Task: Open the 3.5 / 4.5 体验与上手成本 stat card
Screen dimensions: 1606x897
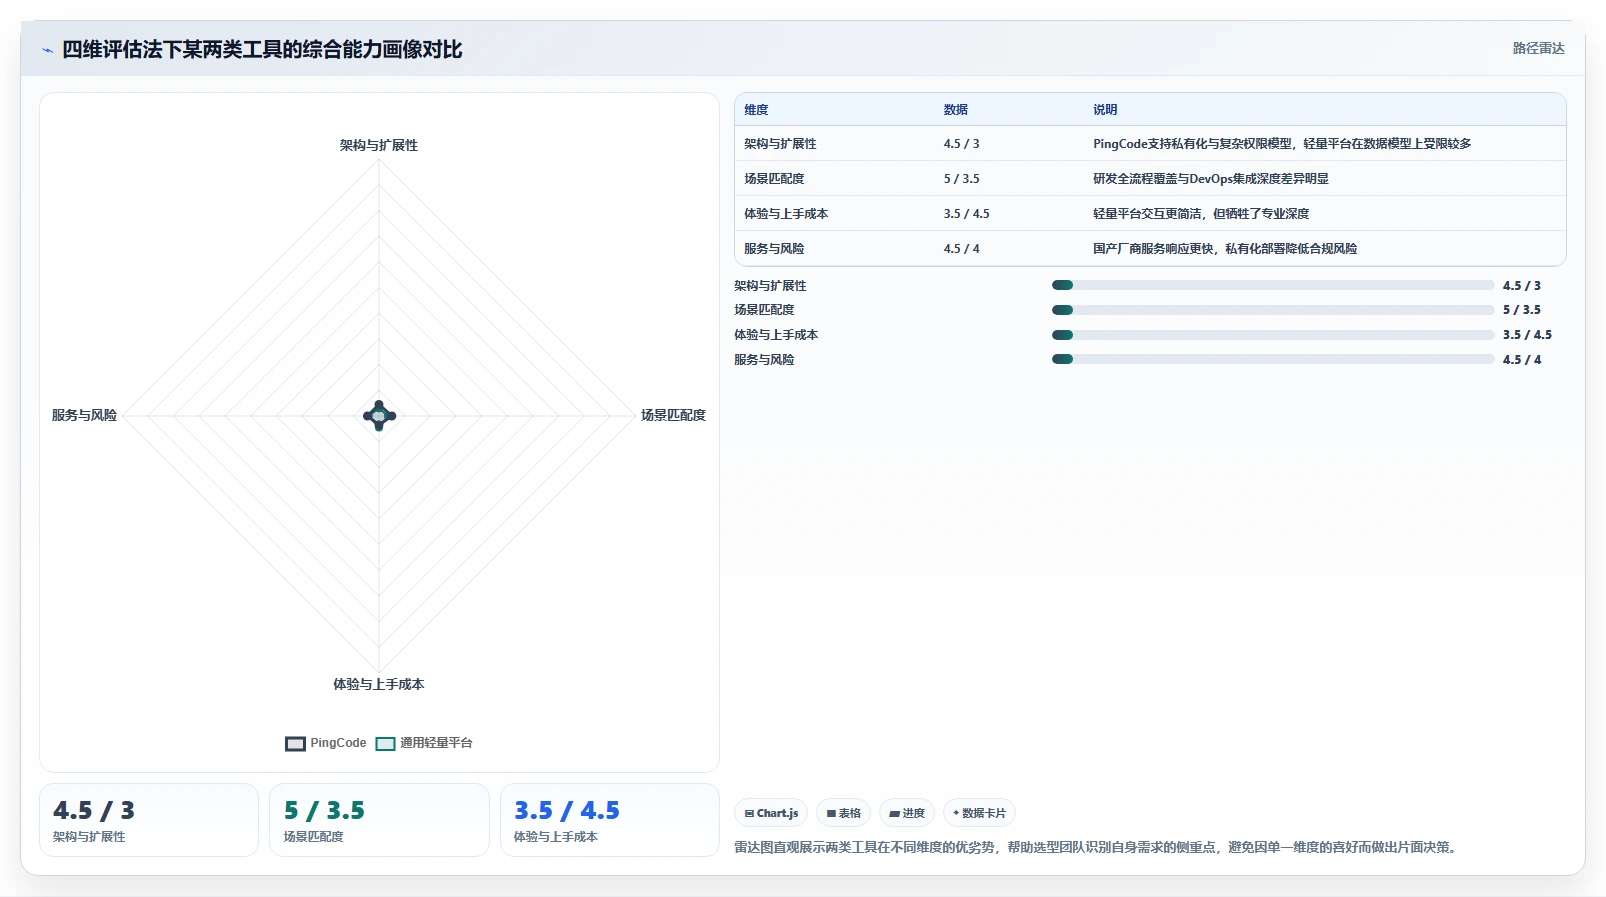Action: [610, 820]
